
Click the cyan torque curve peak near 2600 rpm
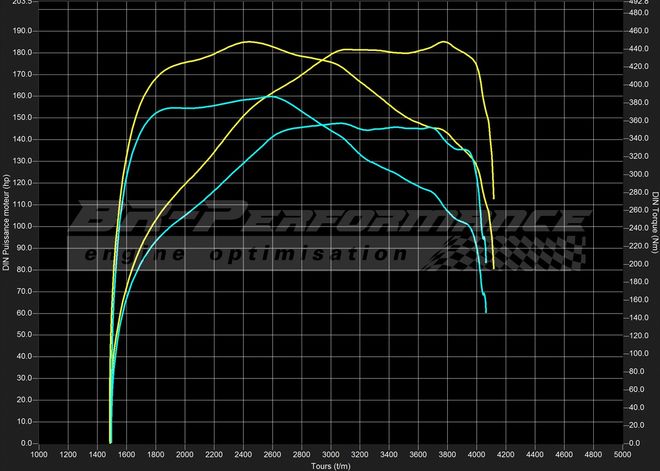(x=271, y=97)
